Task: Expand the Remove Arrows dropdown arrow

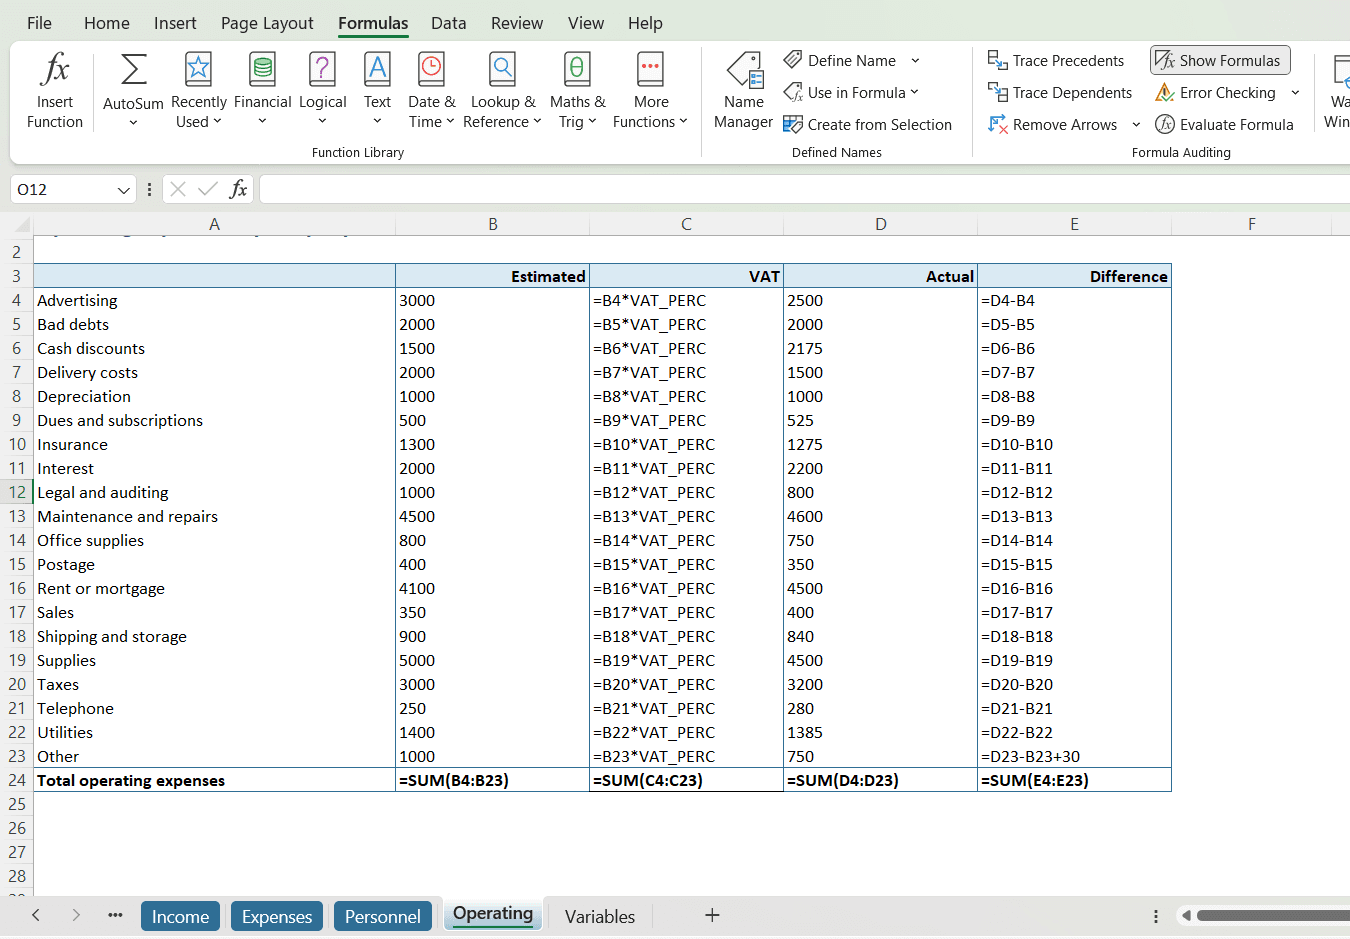Action: click(1136, 125)
